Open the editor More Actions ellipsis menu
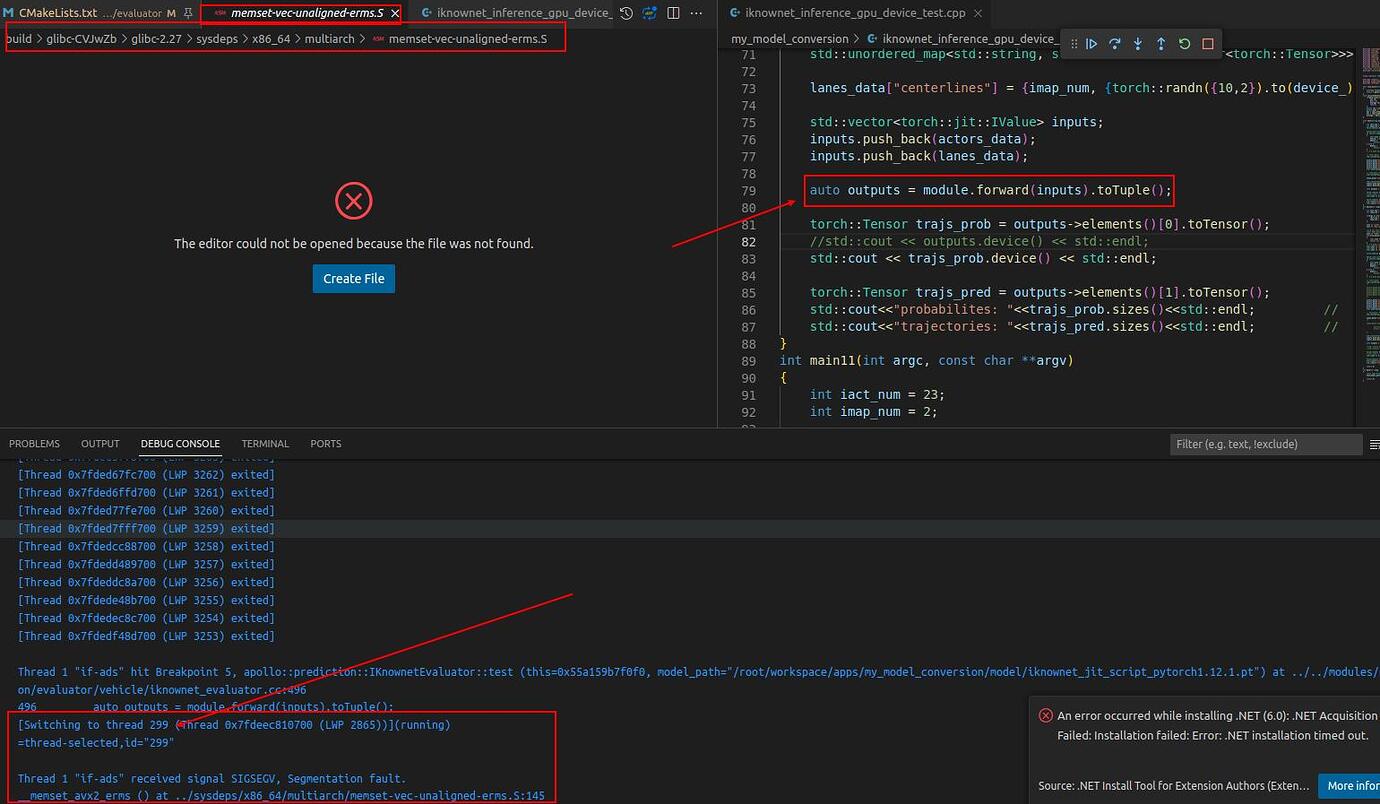The height and width of the screenshot is (804, 1380). (x=697, y=13)
